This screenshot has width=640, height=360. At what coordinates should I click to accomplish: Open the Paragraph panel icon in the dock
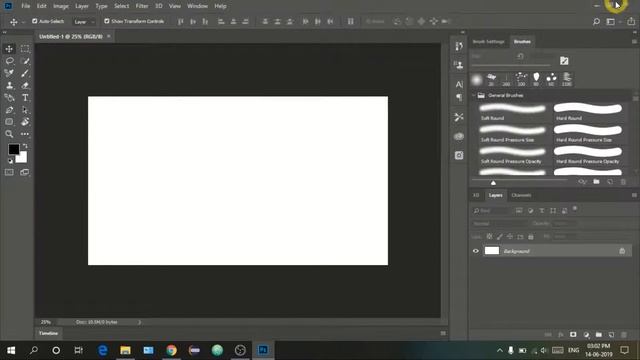(459, 97)
